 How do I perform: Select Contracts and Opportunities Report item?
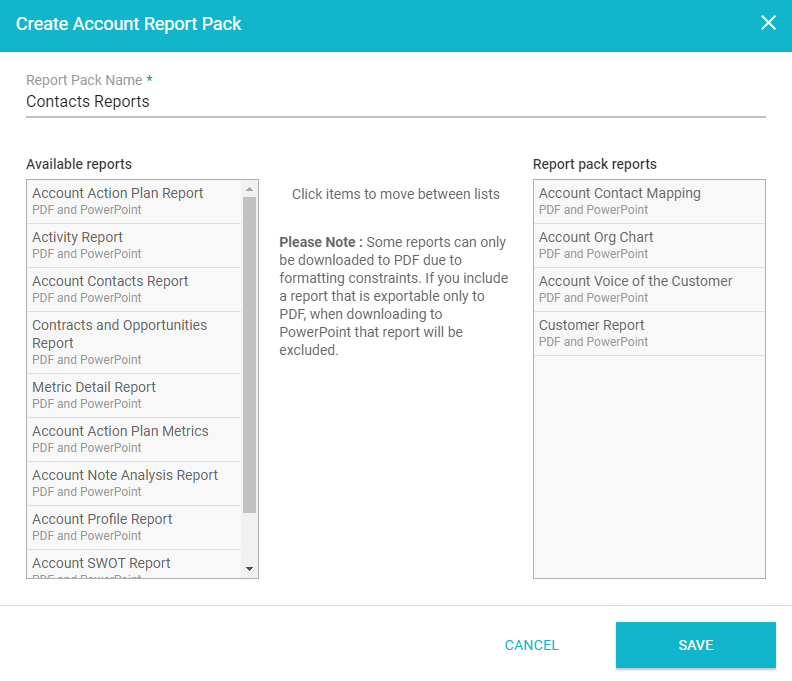tap(134, 342)
